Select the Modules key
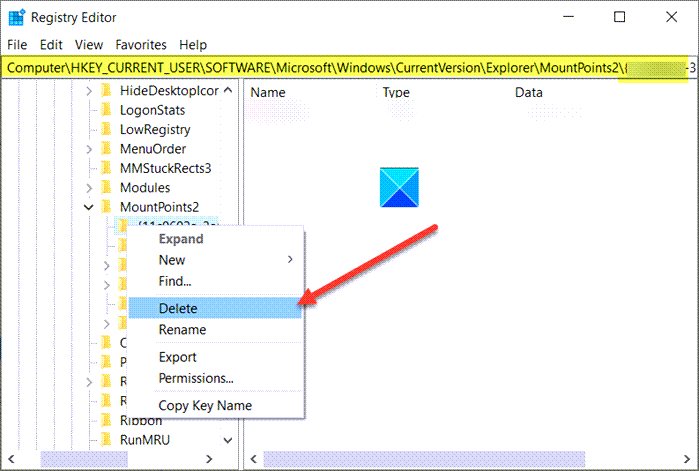This screenshot has width=699, height=471. tap(145, 188)
